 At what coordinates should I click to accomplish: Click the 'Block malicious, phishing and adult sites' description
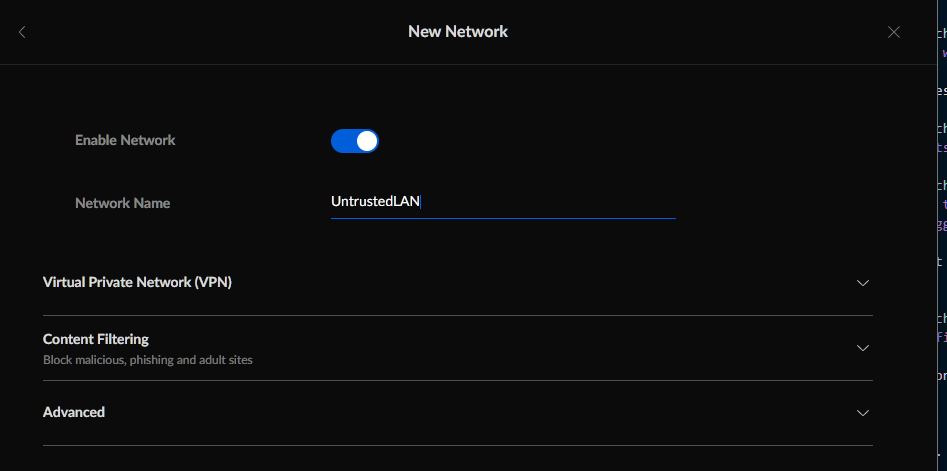click(x=148, y=360)
